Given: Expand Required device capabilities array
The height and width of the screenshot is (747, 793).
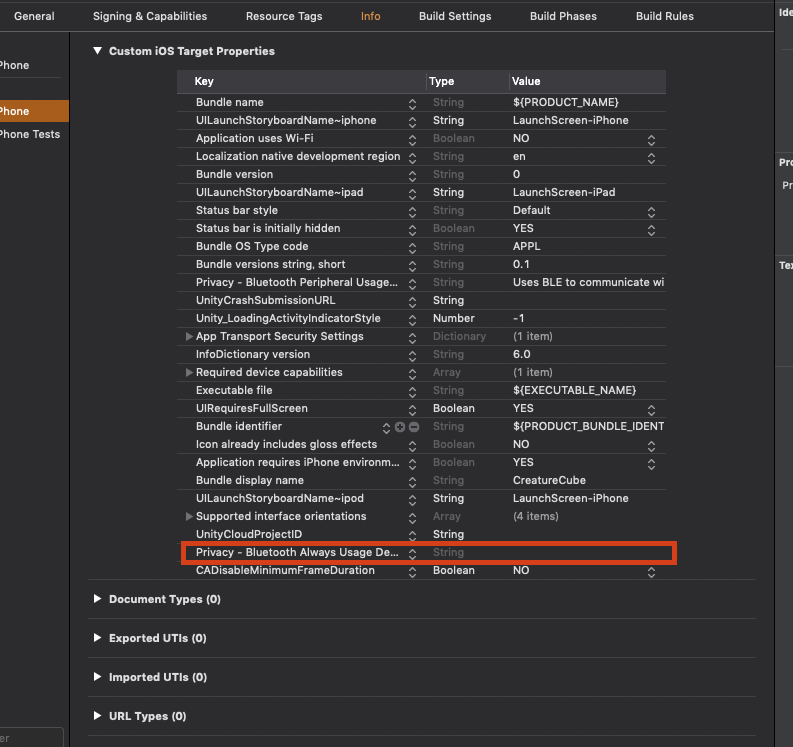Looking at the screenshot, I should pyautogui.click(x=189, y=372).
